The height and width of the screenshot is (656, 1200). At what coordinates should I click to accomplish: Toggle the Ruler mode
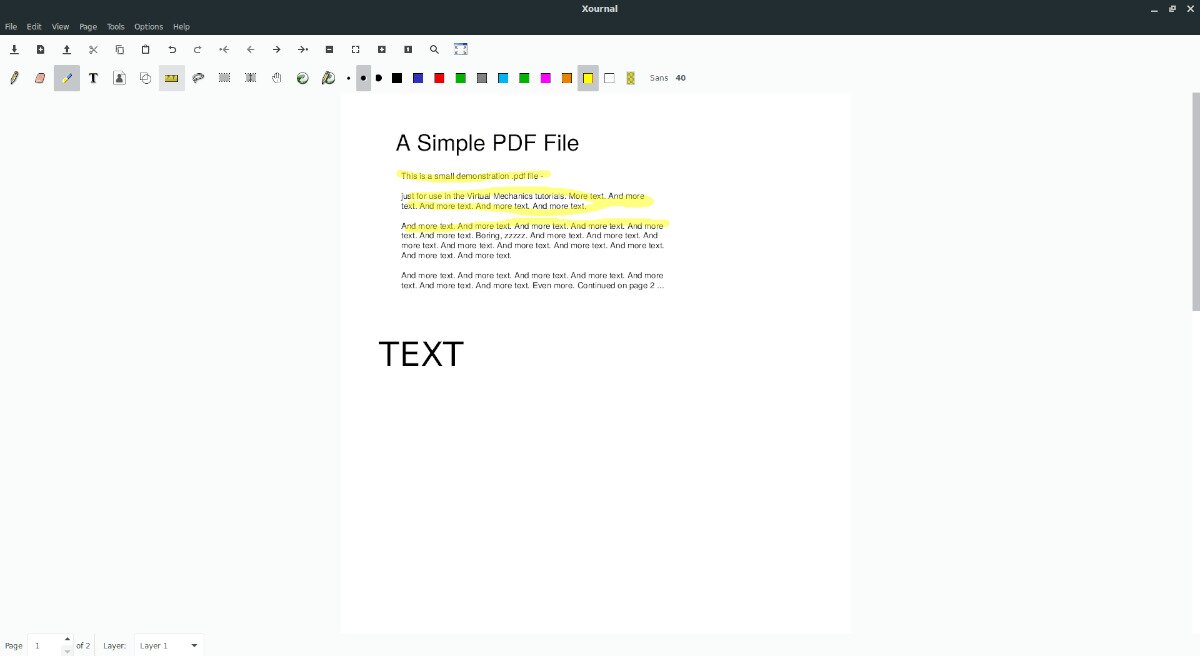[172, 78]
